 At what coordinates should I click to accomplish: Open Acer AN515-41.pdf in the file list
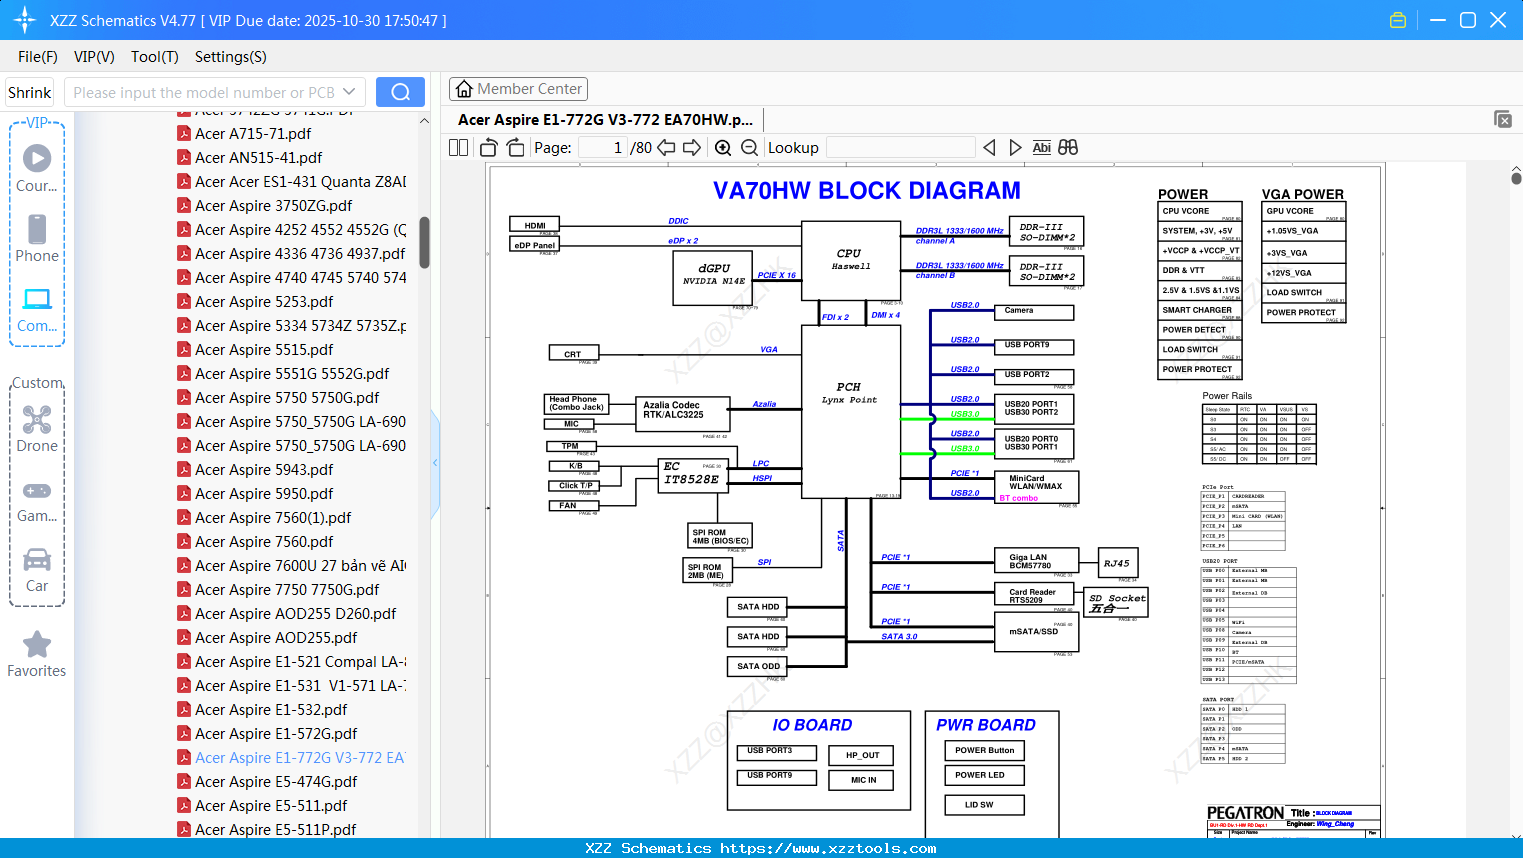pyautogui.click(x=259, y=157)
